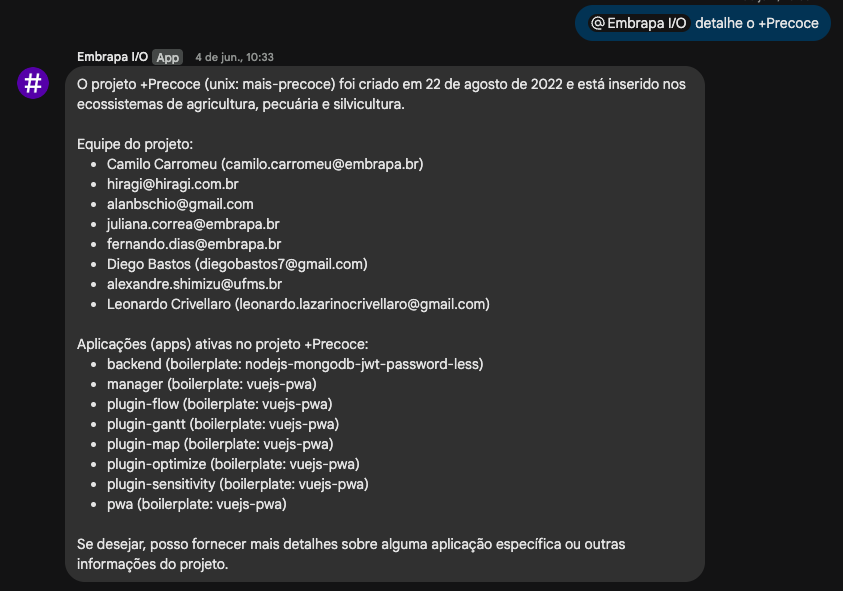Click the App badge beside Embrapa I/O

click(x=167, y=58)
